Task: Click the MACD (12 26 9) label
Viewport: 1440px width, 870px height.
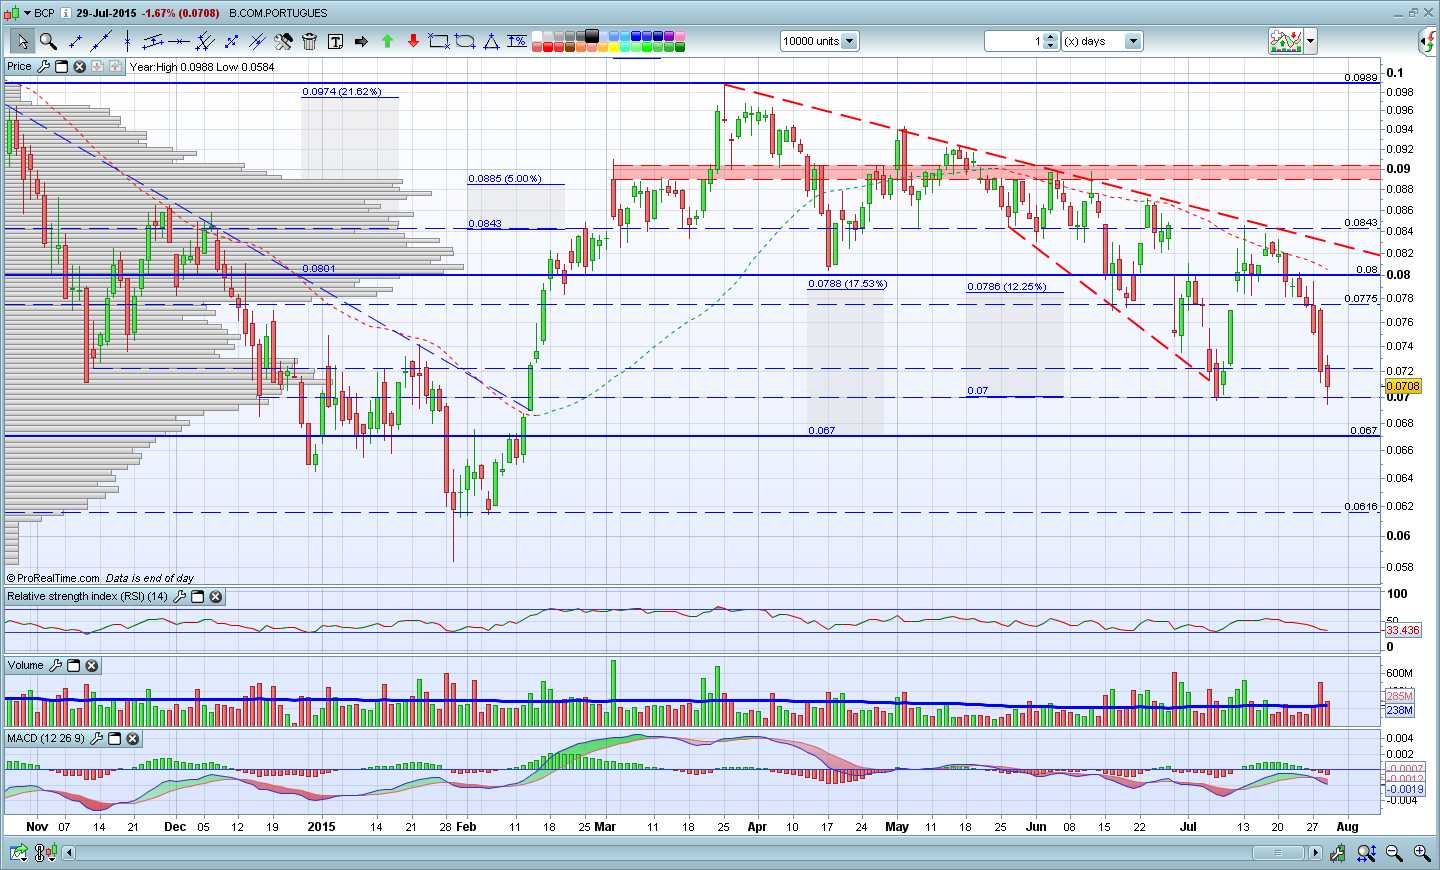Action: (x=46, y=739)
